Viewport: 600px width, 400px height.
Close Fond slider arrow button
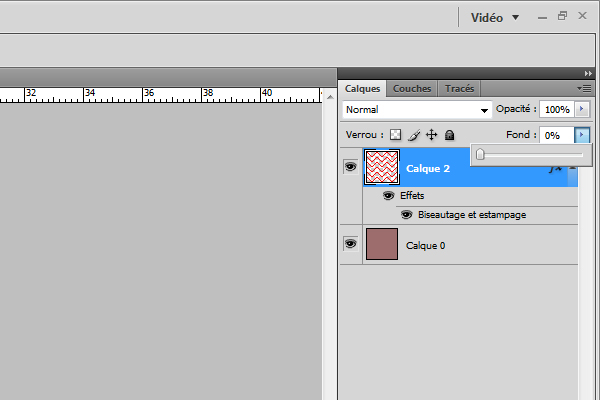(x=582, y=135)
